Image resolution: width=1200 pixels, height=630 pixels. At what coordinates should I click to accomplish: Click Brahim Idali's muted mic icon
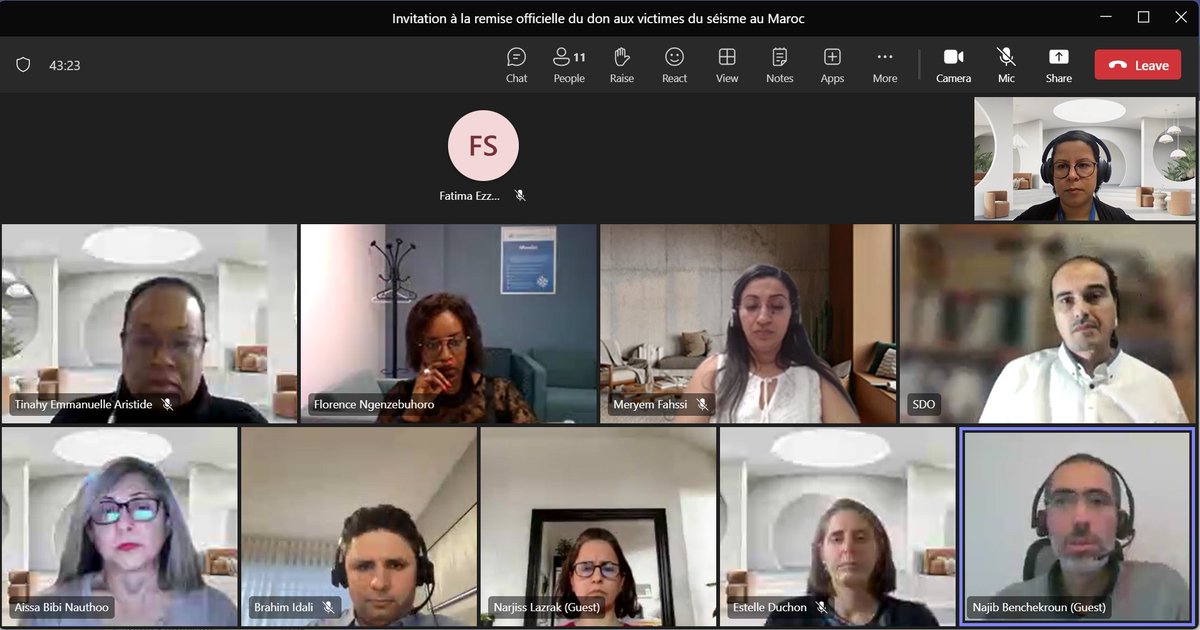pyautogui.click(x=329, y=608)
